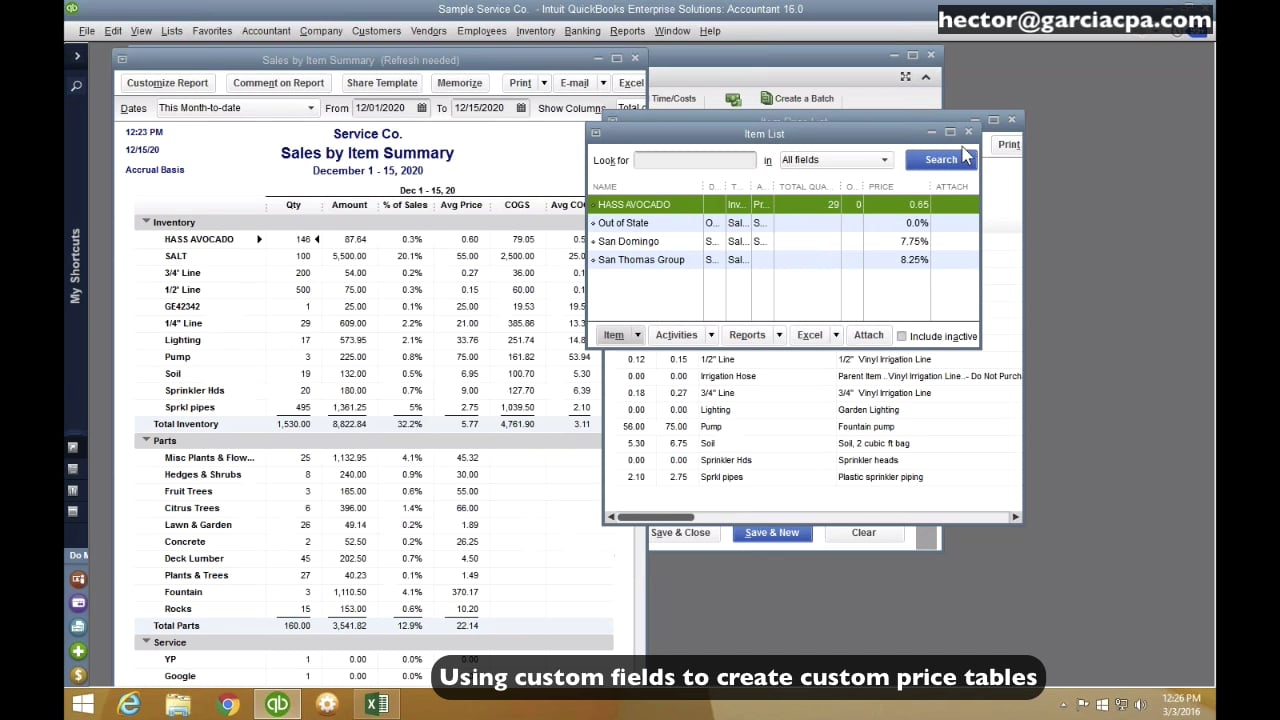Open the sidebar search magnifier

click(x=76, y=87)
